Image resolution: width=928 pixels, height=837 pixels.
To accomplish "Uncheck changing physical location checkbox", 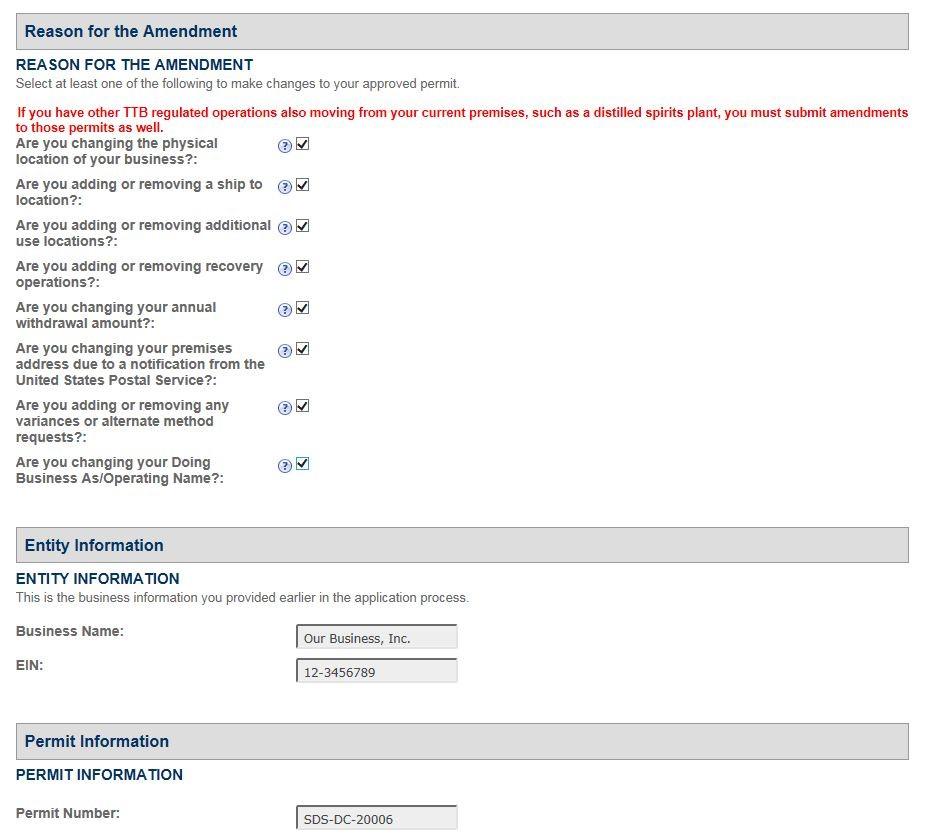I will point(303,144).
